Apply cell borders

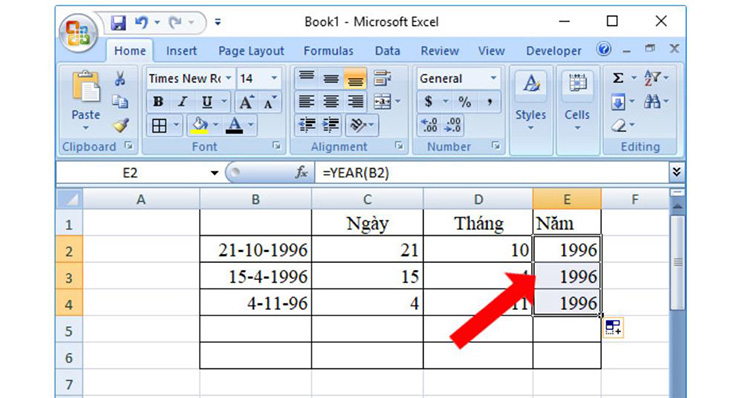[x=159, y=126]
